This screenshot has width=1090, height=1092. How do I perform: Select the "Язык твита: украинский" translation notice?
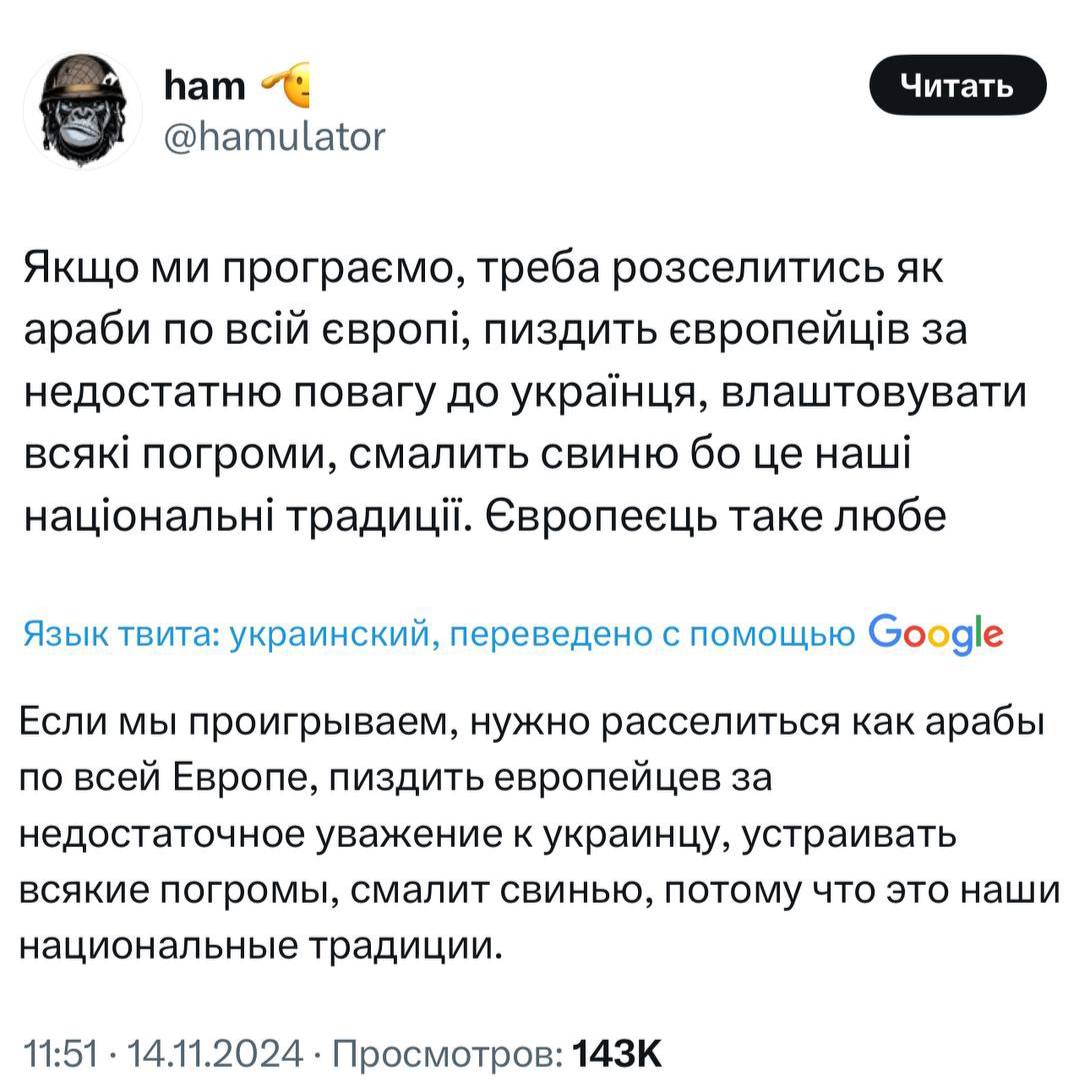pos(226,634)
